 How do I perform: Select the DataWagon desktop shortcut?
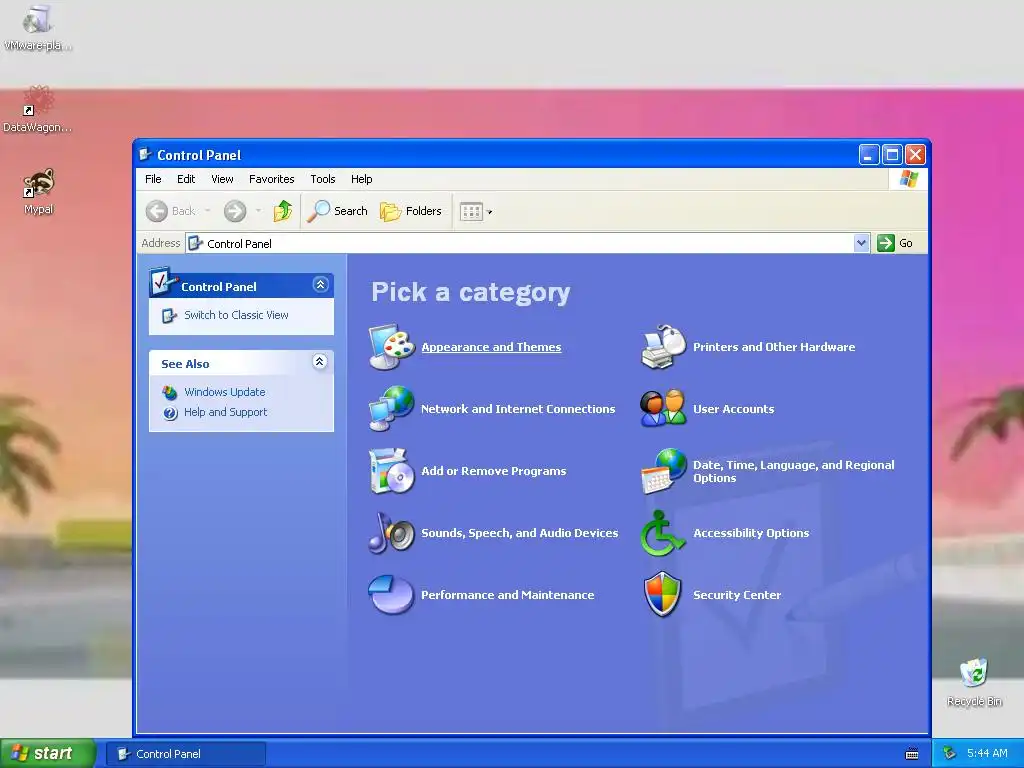pos(37,110)
